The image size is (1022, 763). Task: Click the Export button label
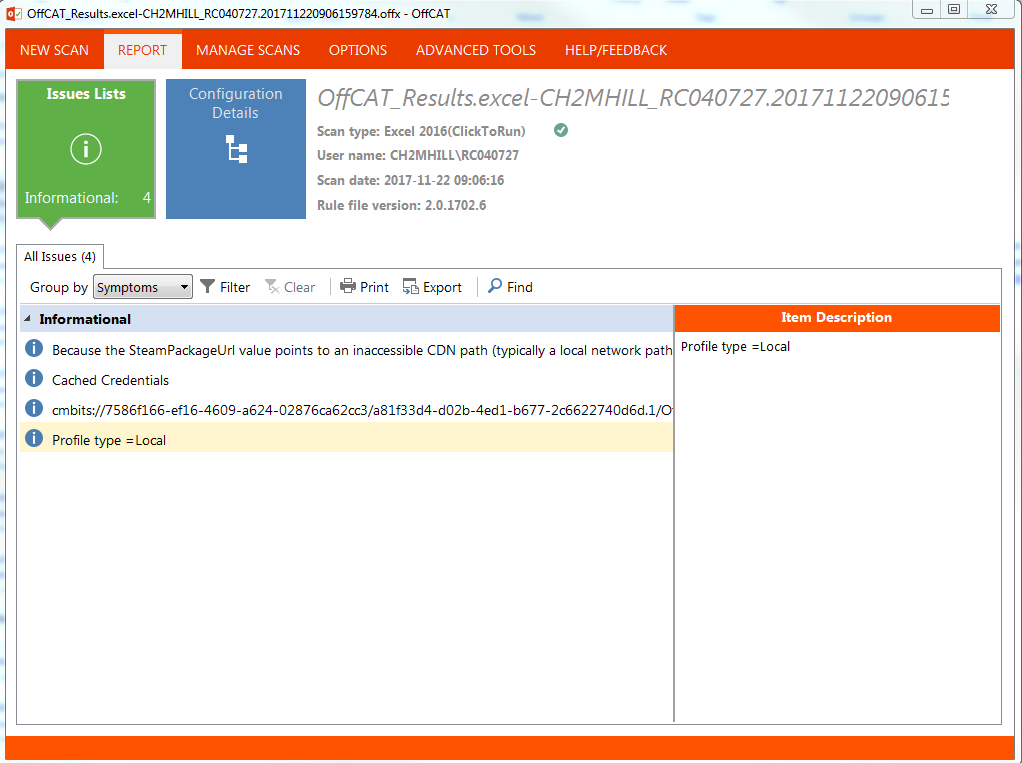point(442,287)
